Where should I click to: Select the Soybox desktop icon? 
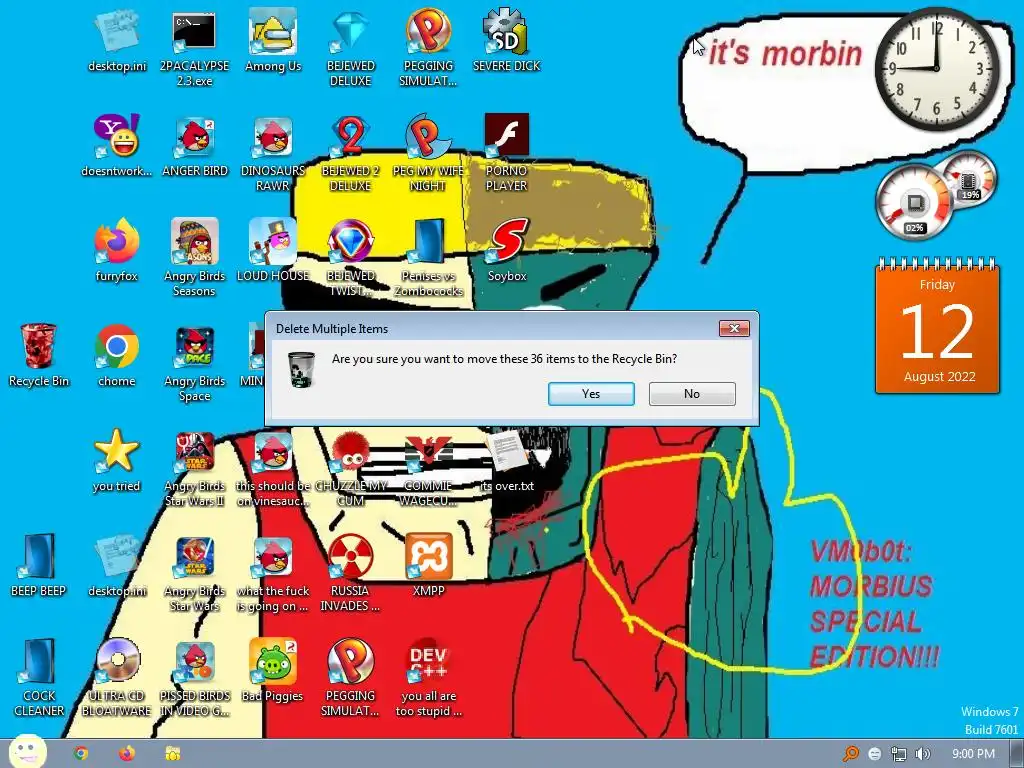point(507,251)
